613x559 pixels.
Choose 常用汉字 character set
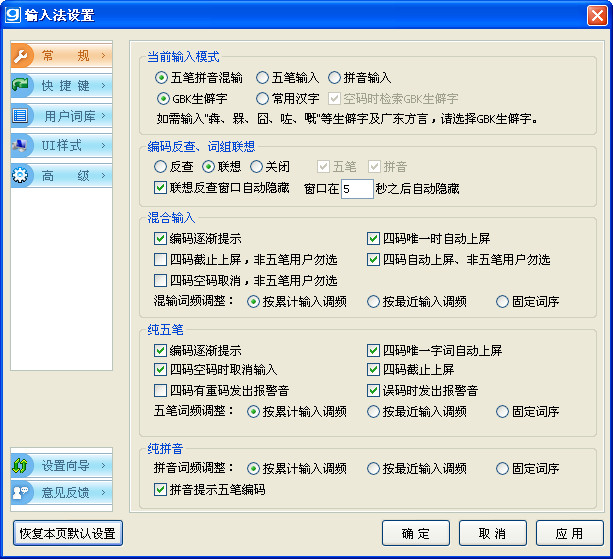[288, 99]
